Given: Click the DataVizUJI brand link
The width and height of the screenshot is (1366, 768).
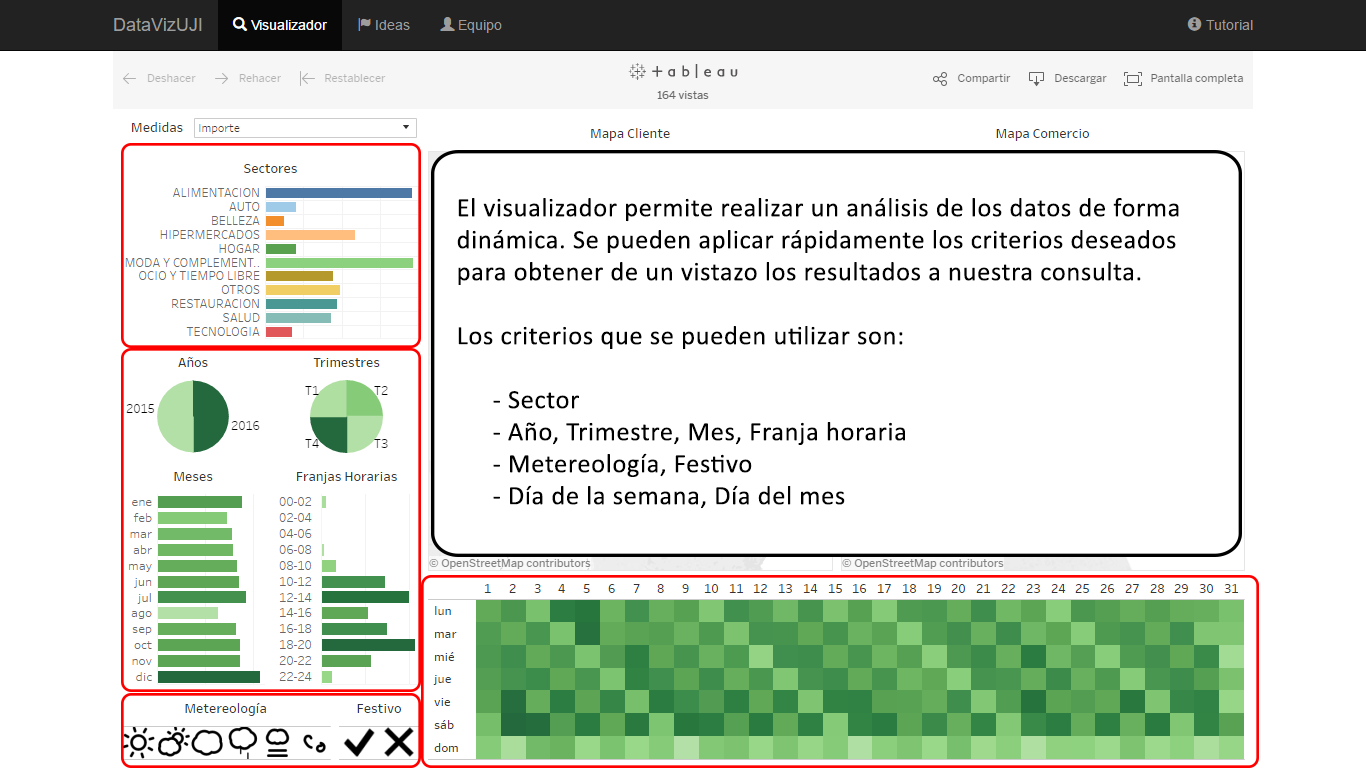Looking at the screenshot, I should tap(158, 25).
